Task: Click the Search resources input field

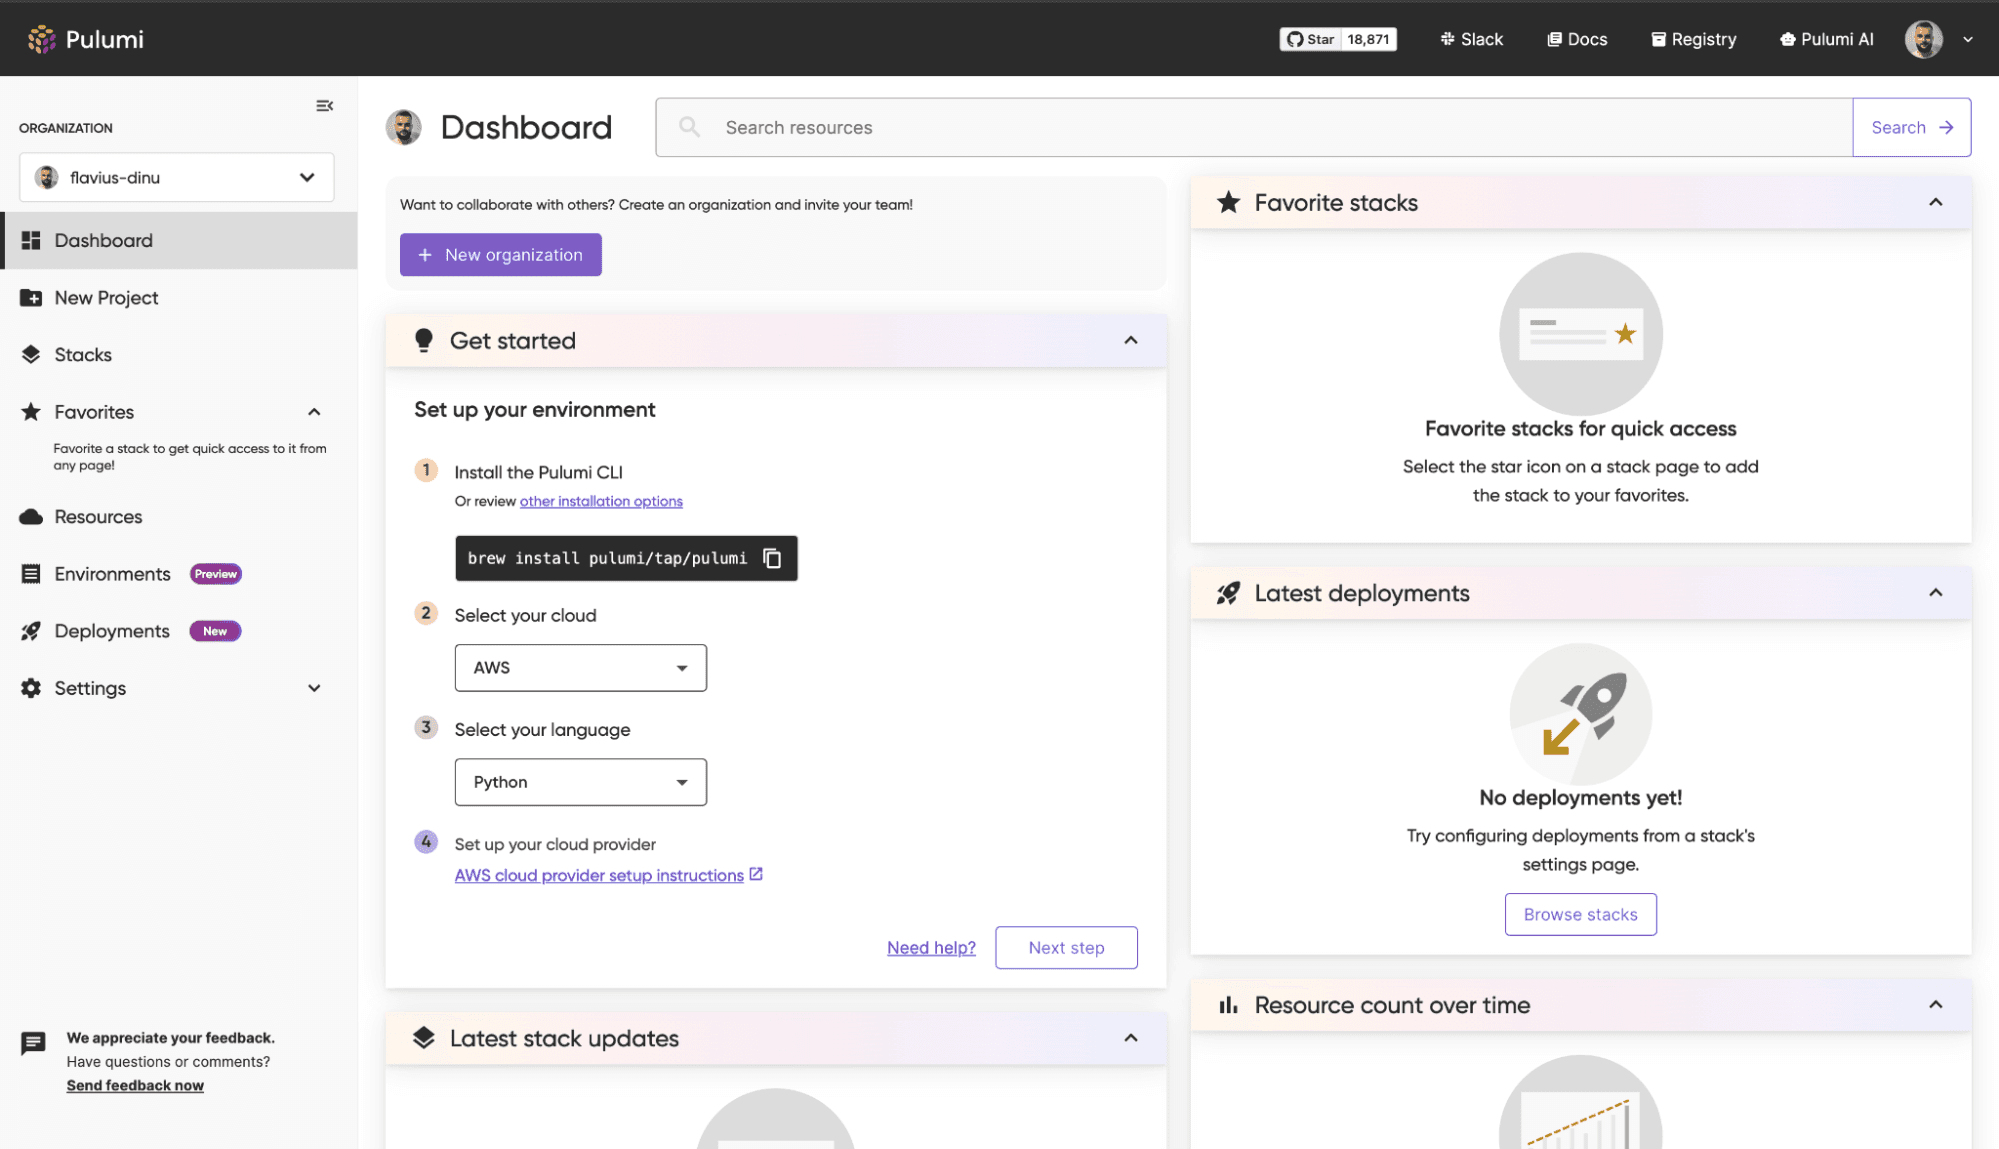Action: (1254, 127)
